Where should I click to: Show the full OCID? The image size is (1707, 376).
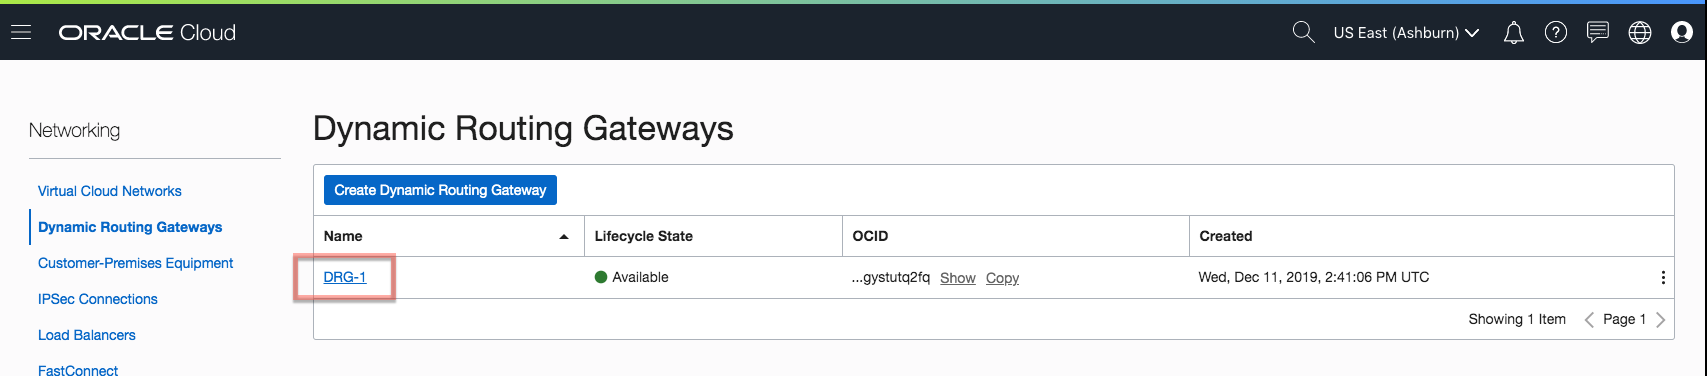click(x=958, y=278)
